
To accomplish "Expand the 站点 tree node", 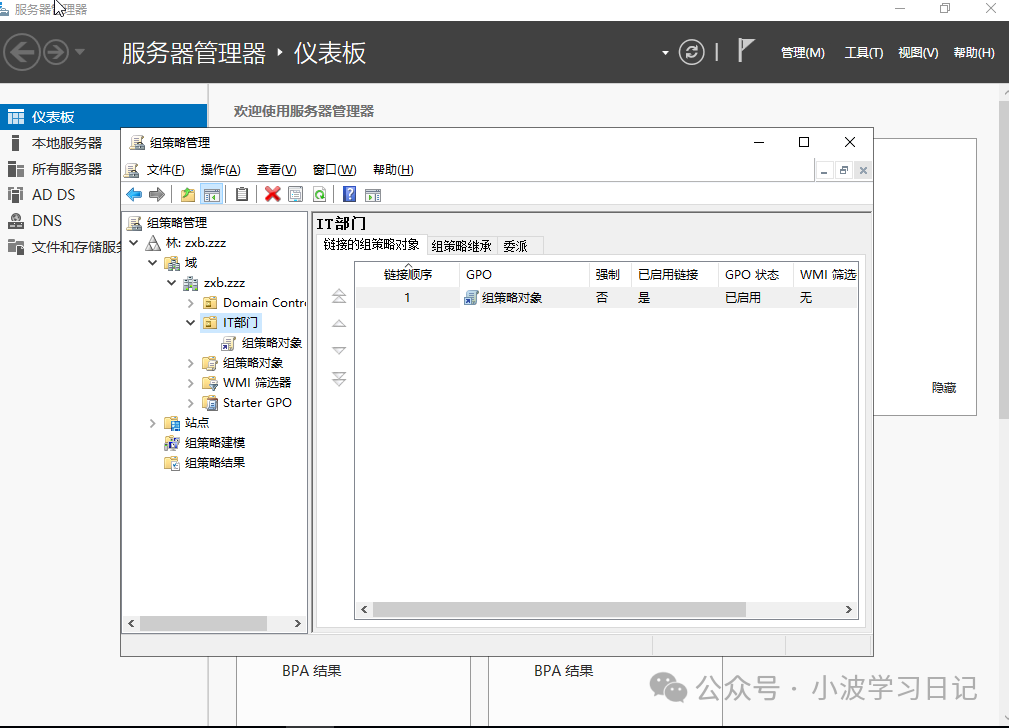I will click(x=152, y=422).
